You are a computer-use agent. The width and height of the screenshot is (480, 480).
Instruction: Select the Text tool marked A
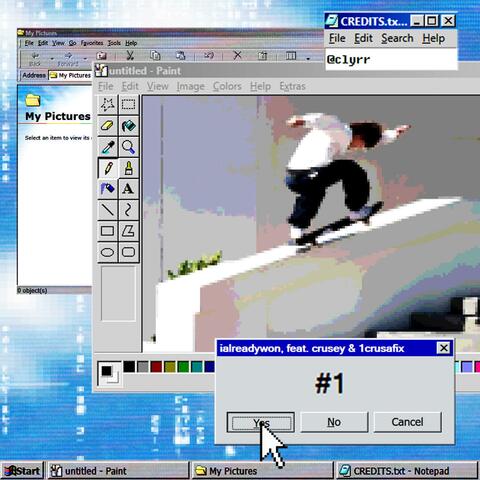pos(129,189)
